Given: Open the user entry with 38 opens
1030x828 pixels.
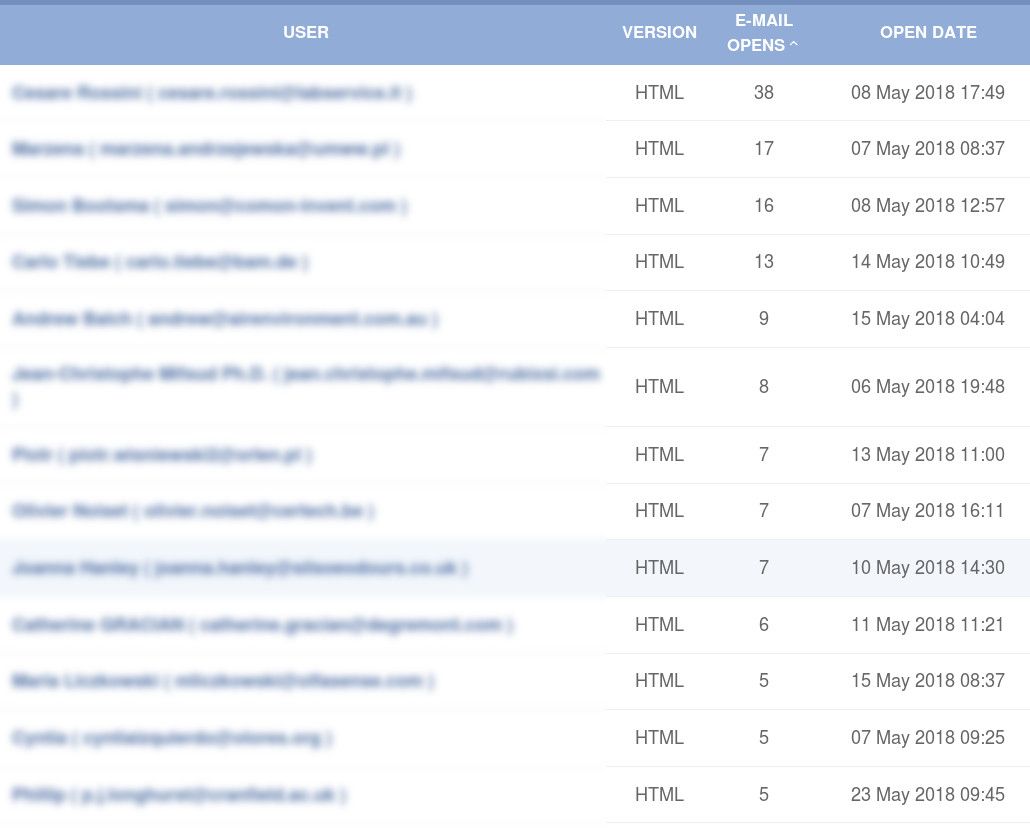Looking at the screenshot, I should pyautogui.click(x=212, y=93).
